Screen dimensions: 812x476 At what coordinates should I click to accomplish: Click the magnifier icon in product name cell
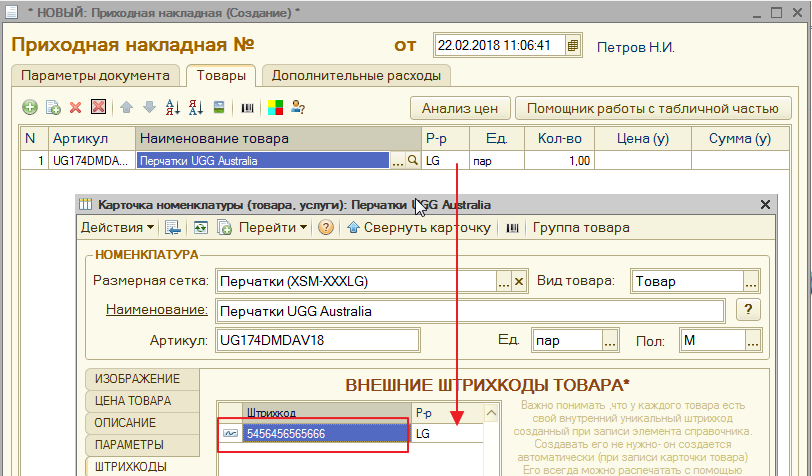tap(413, 161)
